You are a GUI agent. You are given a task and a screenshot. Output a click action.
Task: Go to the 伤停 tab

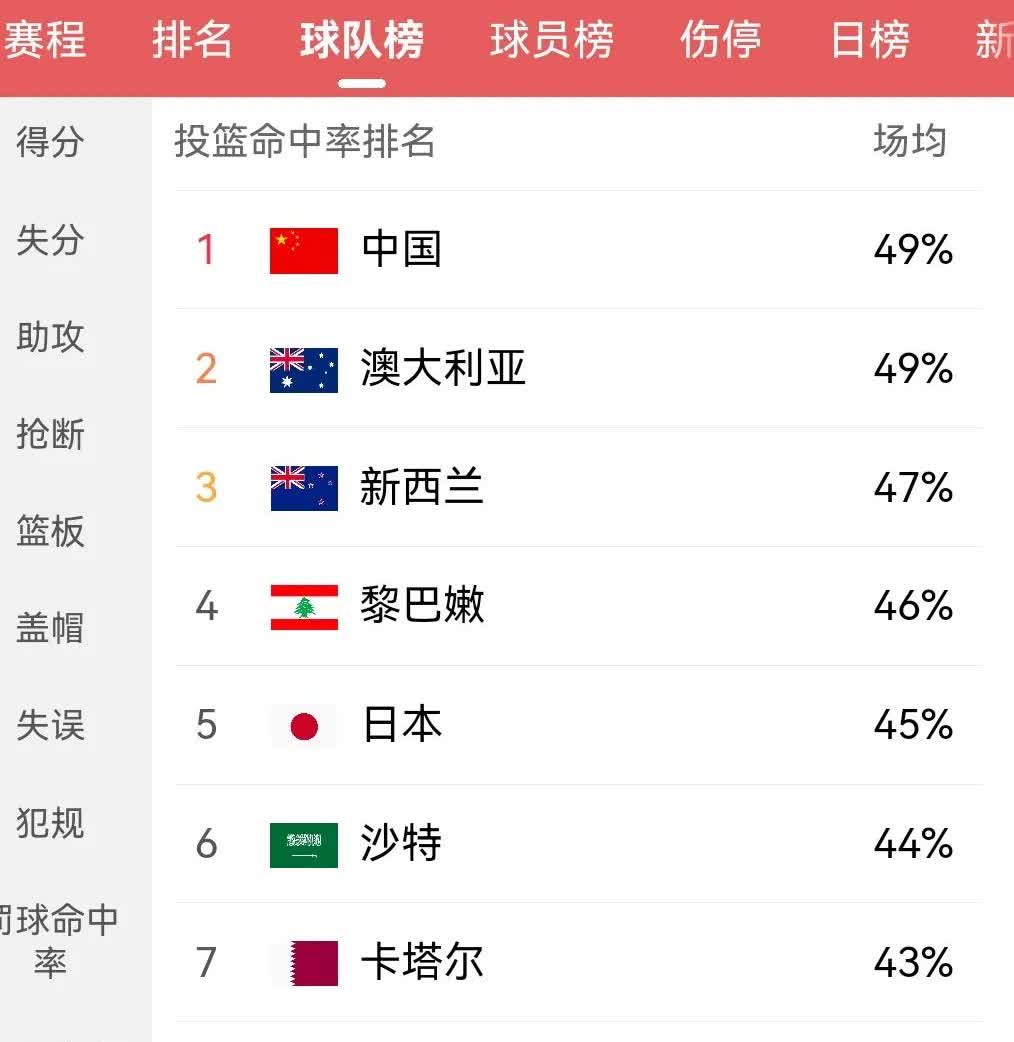720,41
